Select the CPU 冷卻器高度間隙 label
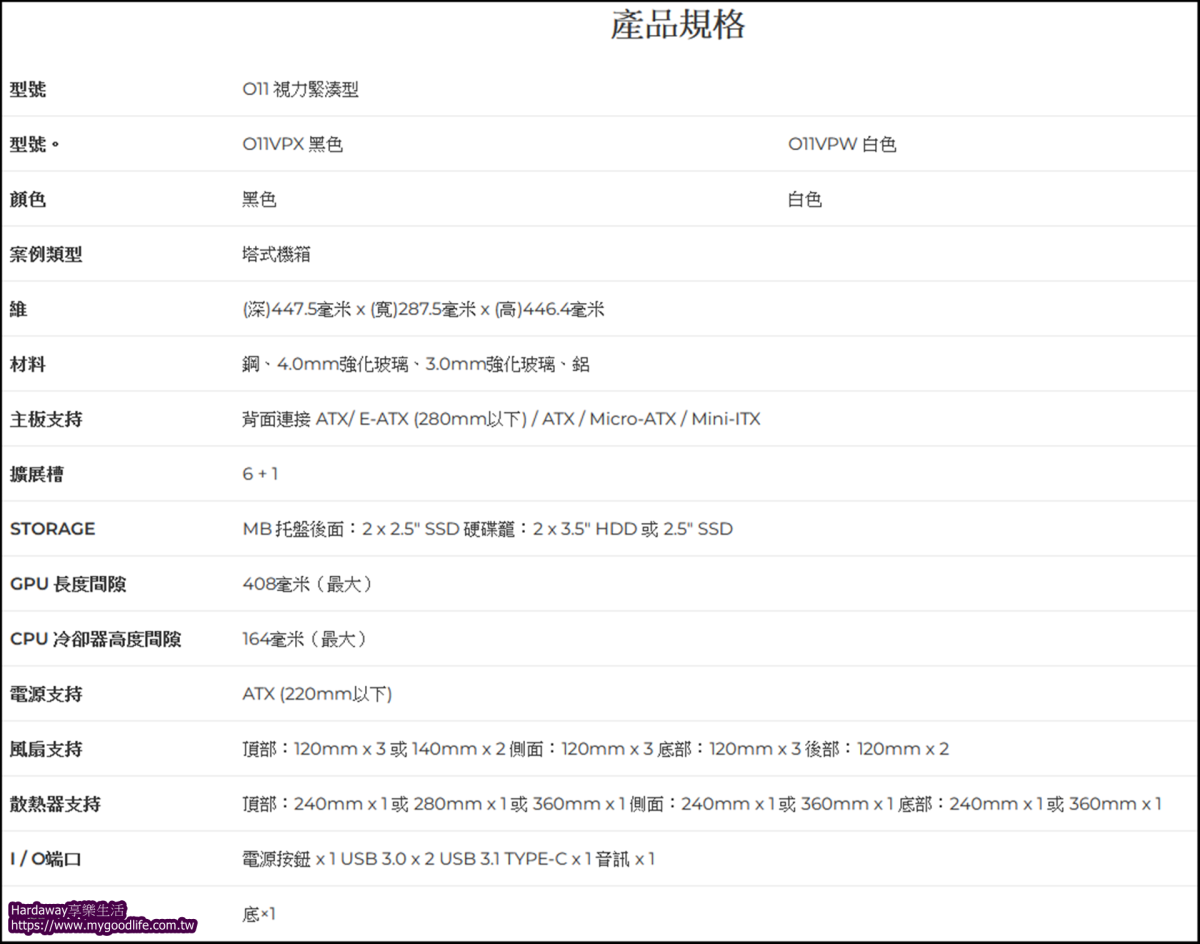This screenshot has height=944, width=1200. click(x=96, y=639)
